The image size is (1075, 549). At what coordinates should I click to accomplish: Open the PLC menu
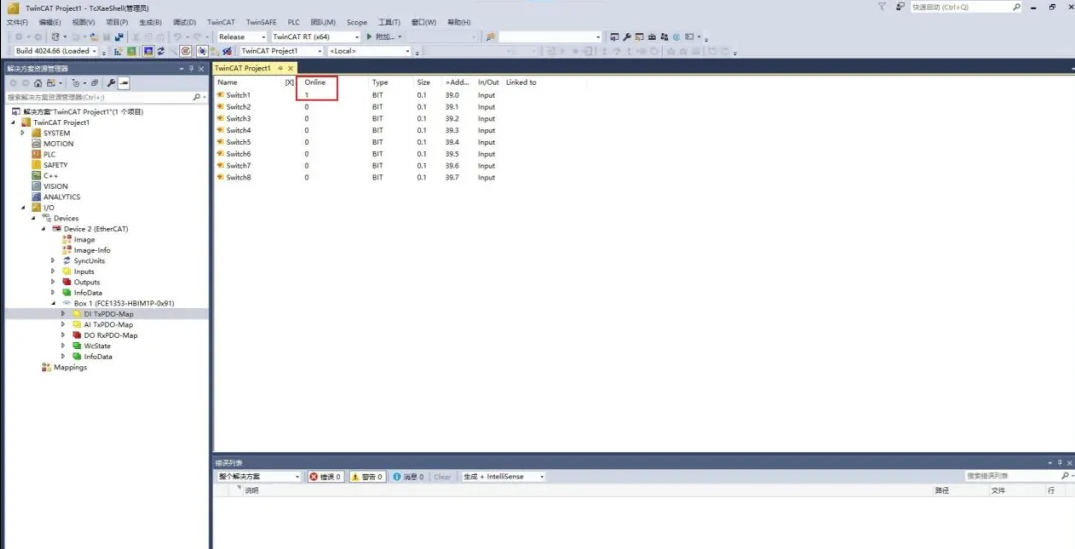[293, 23]
